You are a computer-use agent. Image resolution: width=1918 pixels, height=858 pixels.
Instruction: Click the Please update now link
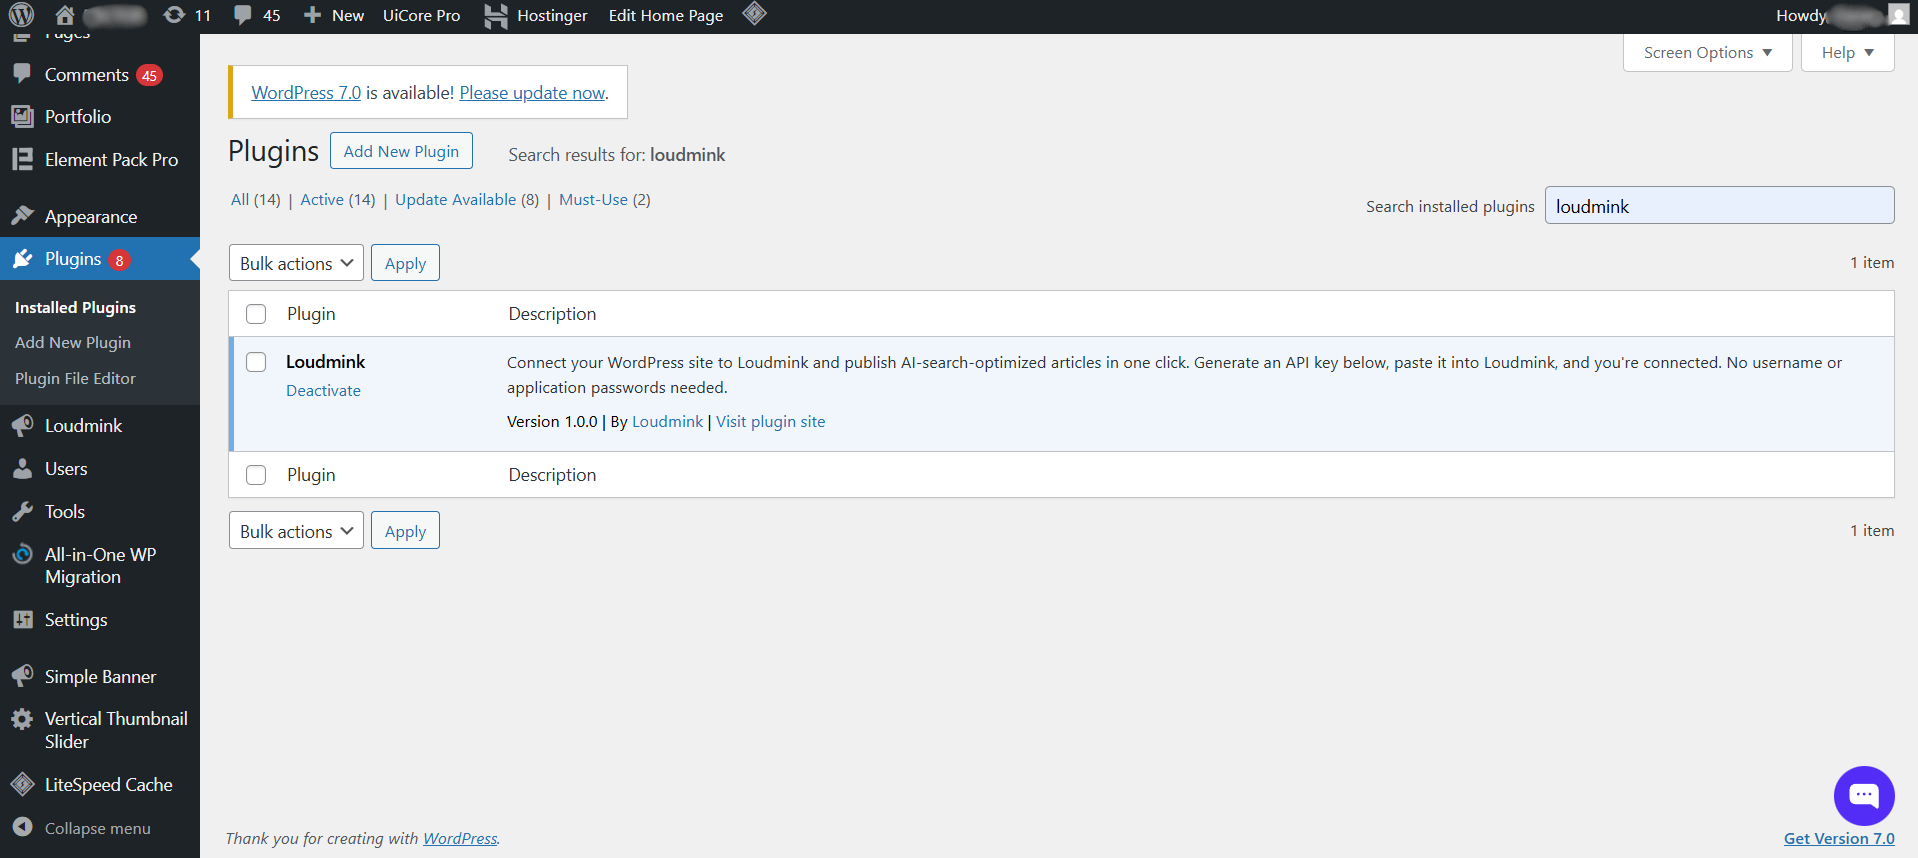(532, 92)
